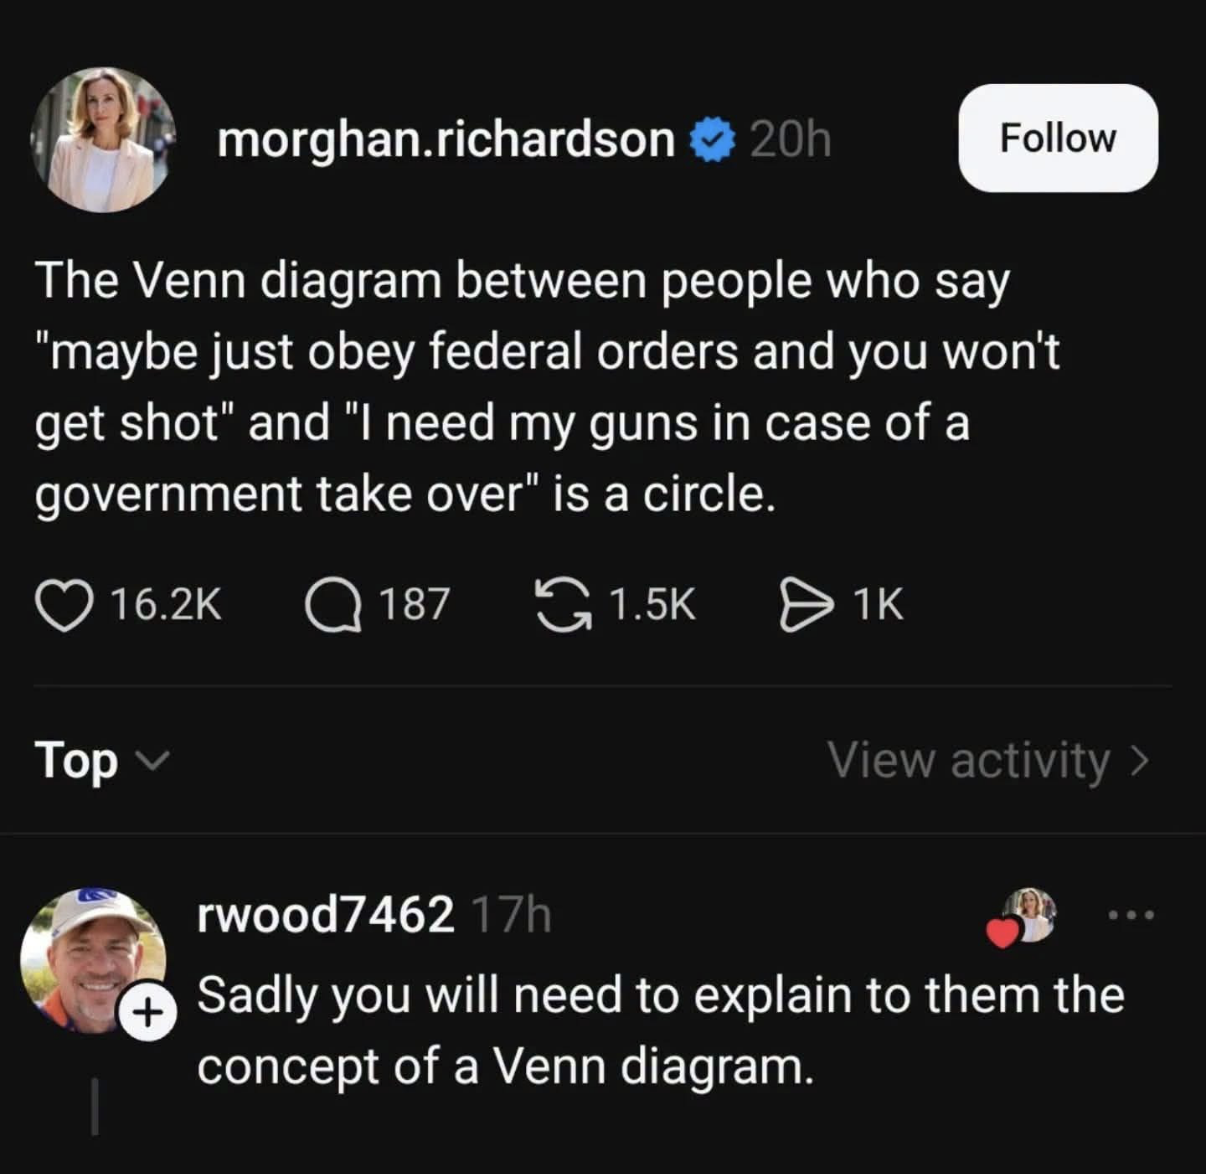This screenshot has height=1174, width=1206.
Task: Click the chevron next to Top
Action: [x=152, y=762]
